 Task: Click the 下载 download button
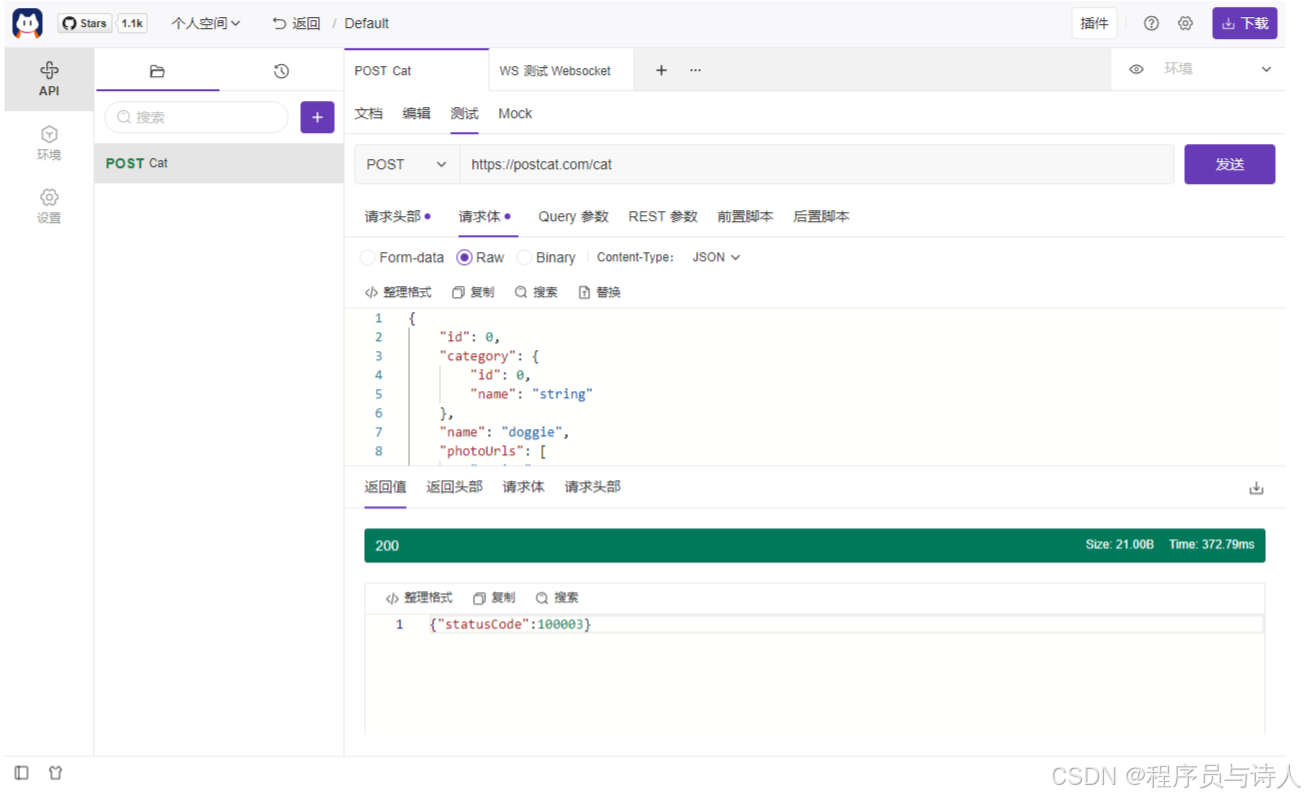point(1244,23)
